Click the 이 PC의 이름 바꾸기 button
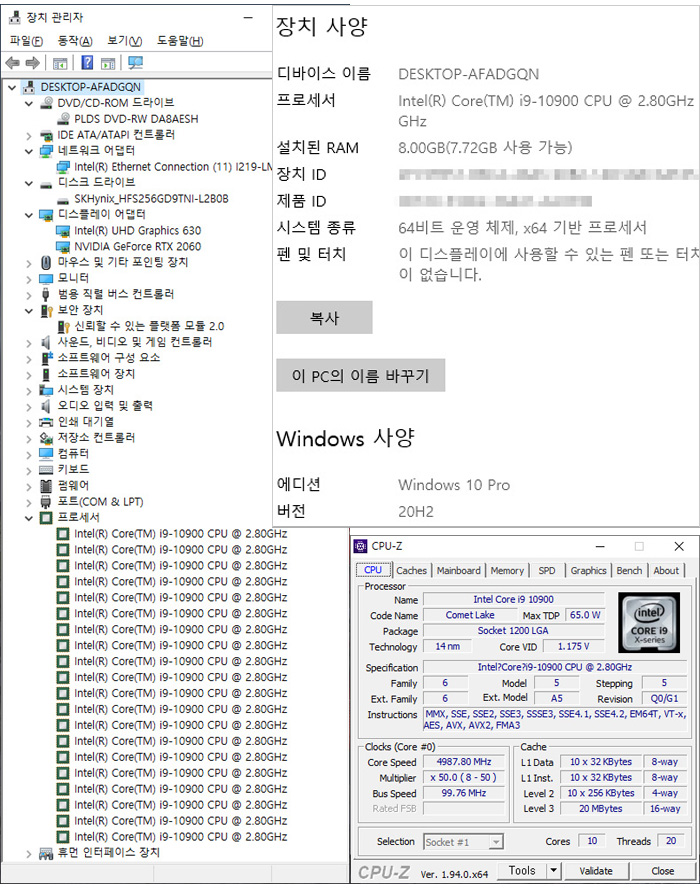This screenshot has height=889, width=700. point(360,375)
